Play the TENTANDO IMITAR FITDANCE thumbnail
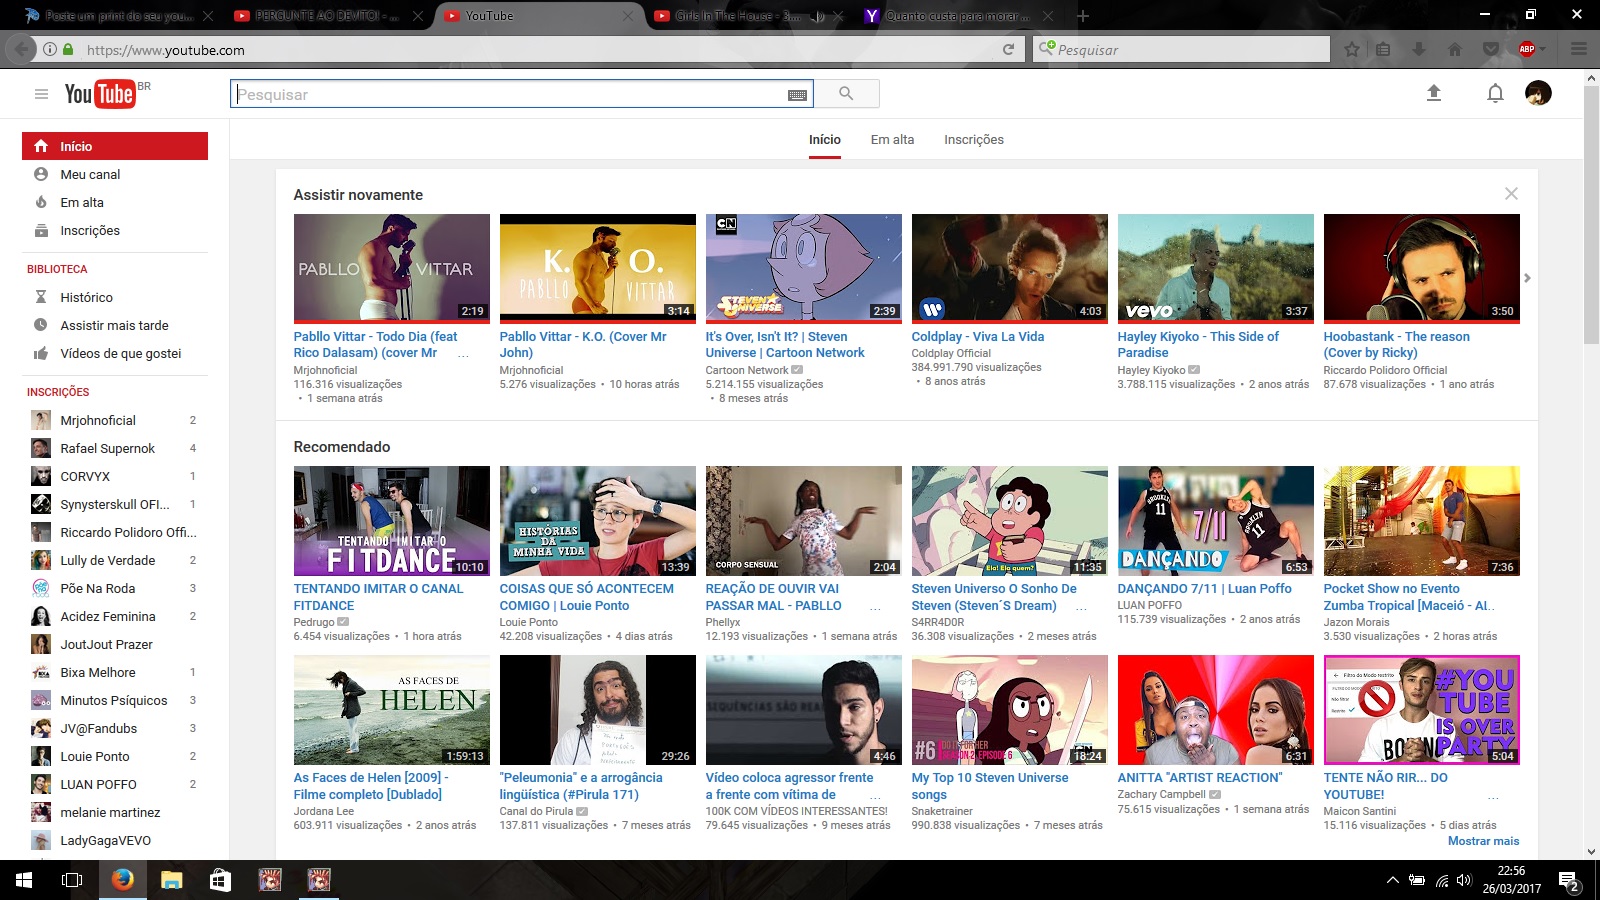 point(391,520)
